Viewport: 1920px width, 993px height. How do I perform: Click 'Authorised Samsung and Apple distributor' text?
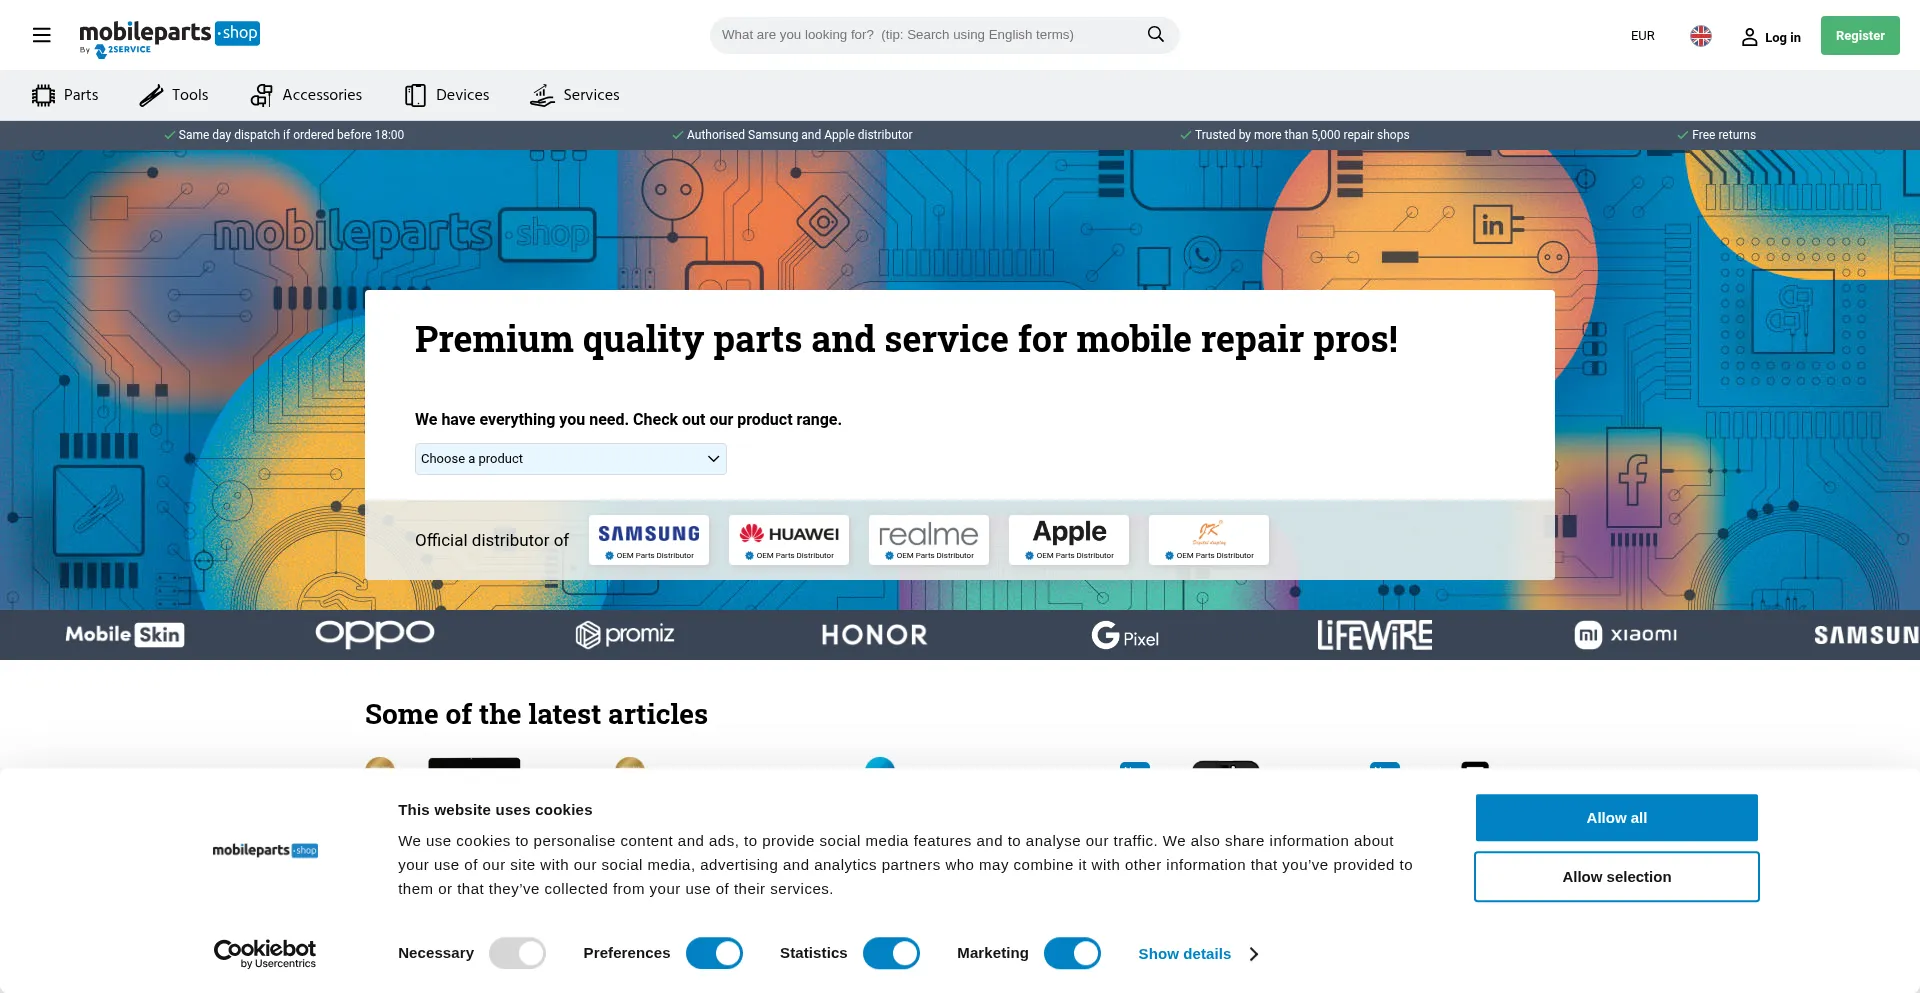[799, 135]
